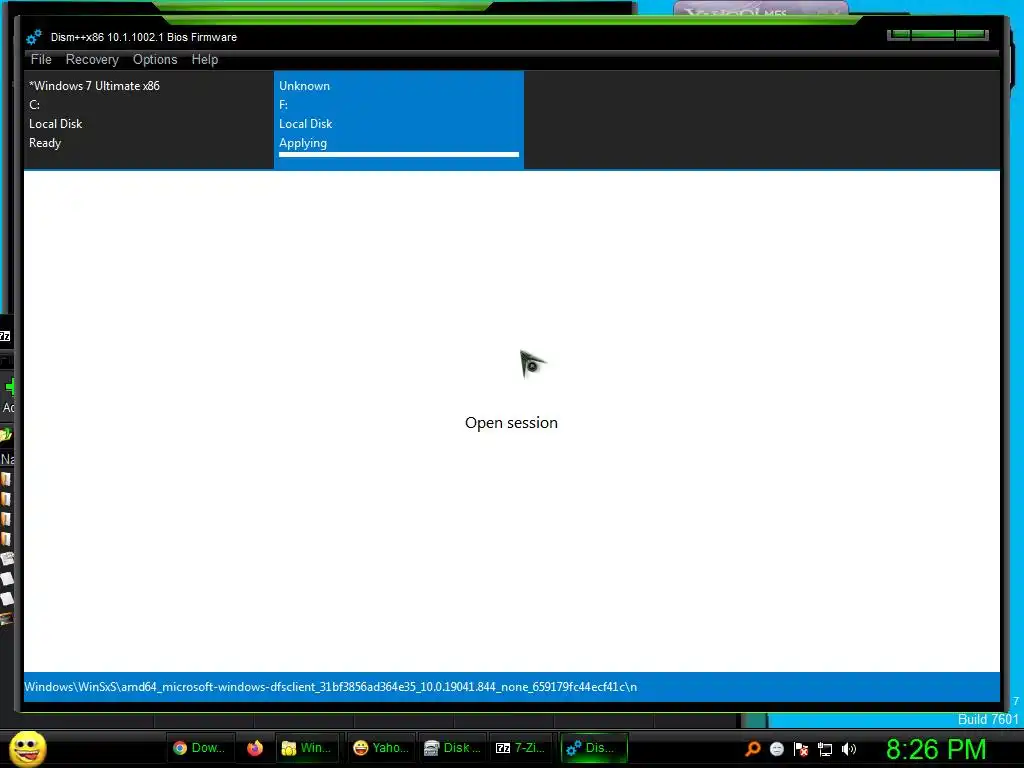Screen dimensions: 1024x768
Task: Open the network tray icon
Action: pos(825,749)
